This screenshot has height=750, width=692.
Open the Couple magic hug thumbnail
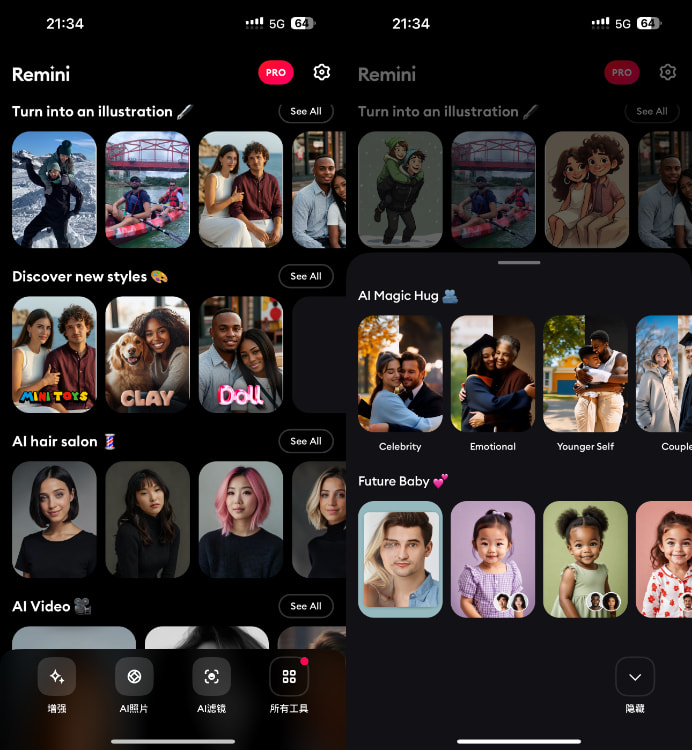pos(664,374)
